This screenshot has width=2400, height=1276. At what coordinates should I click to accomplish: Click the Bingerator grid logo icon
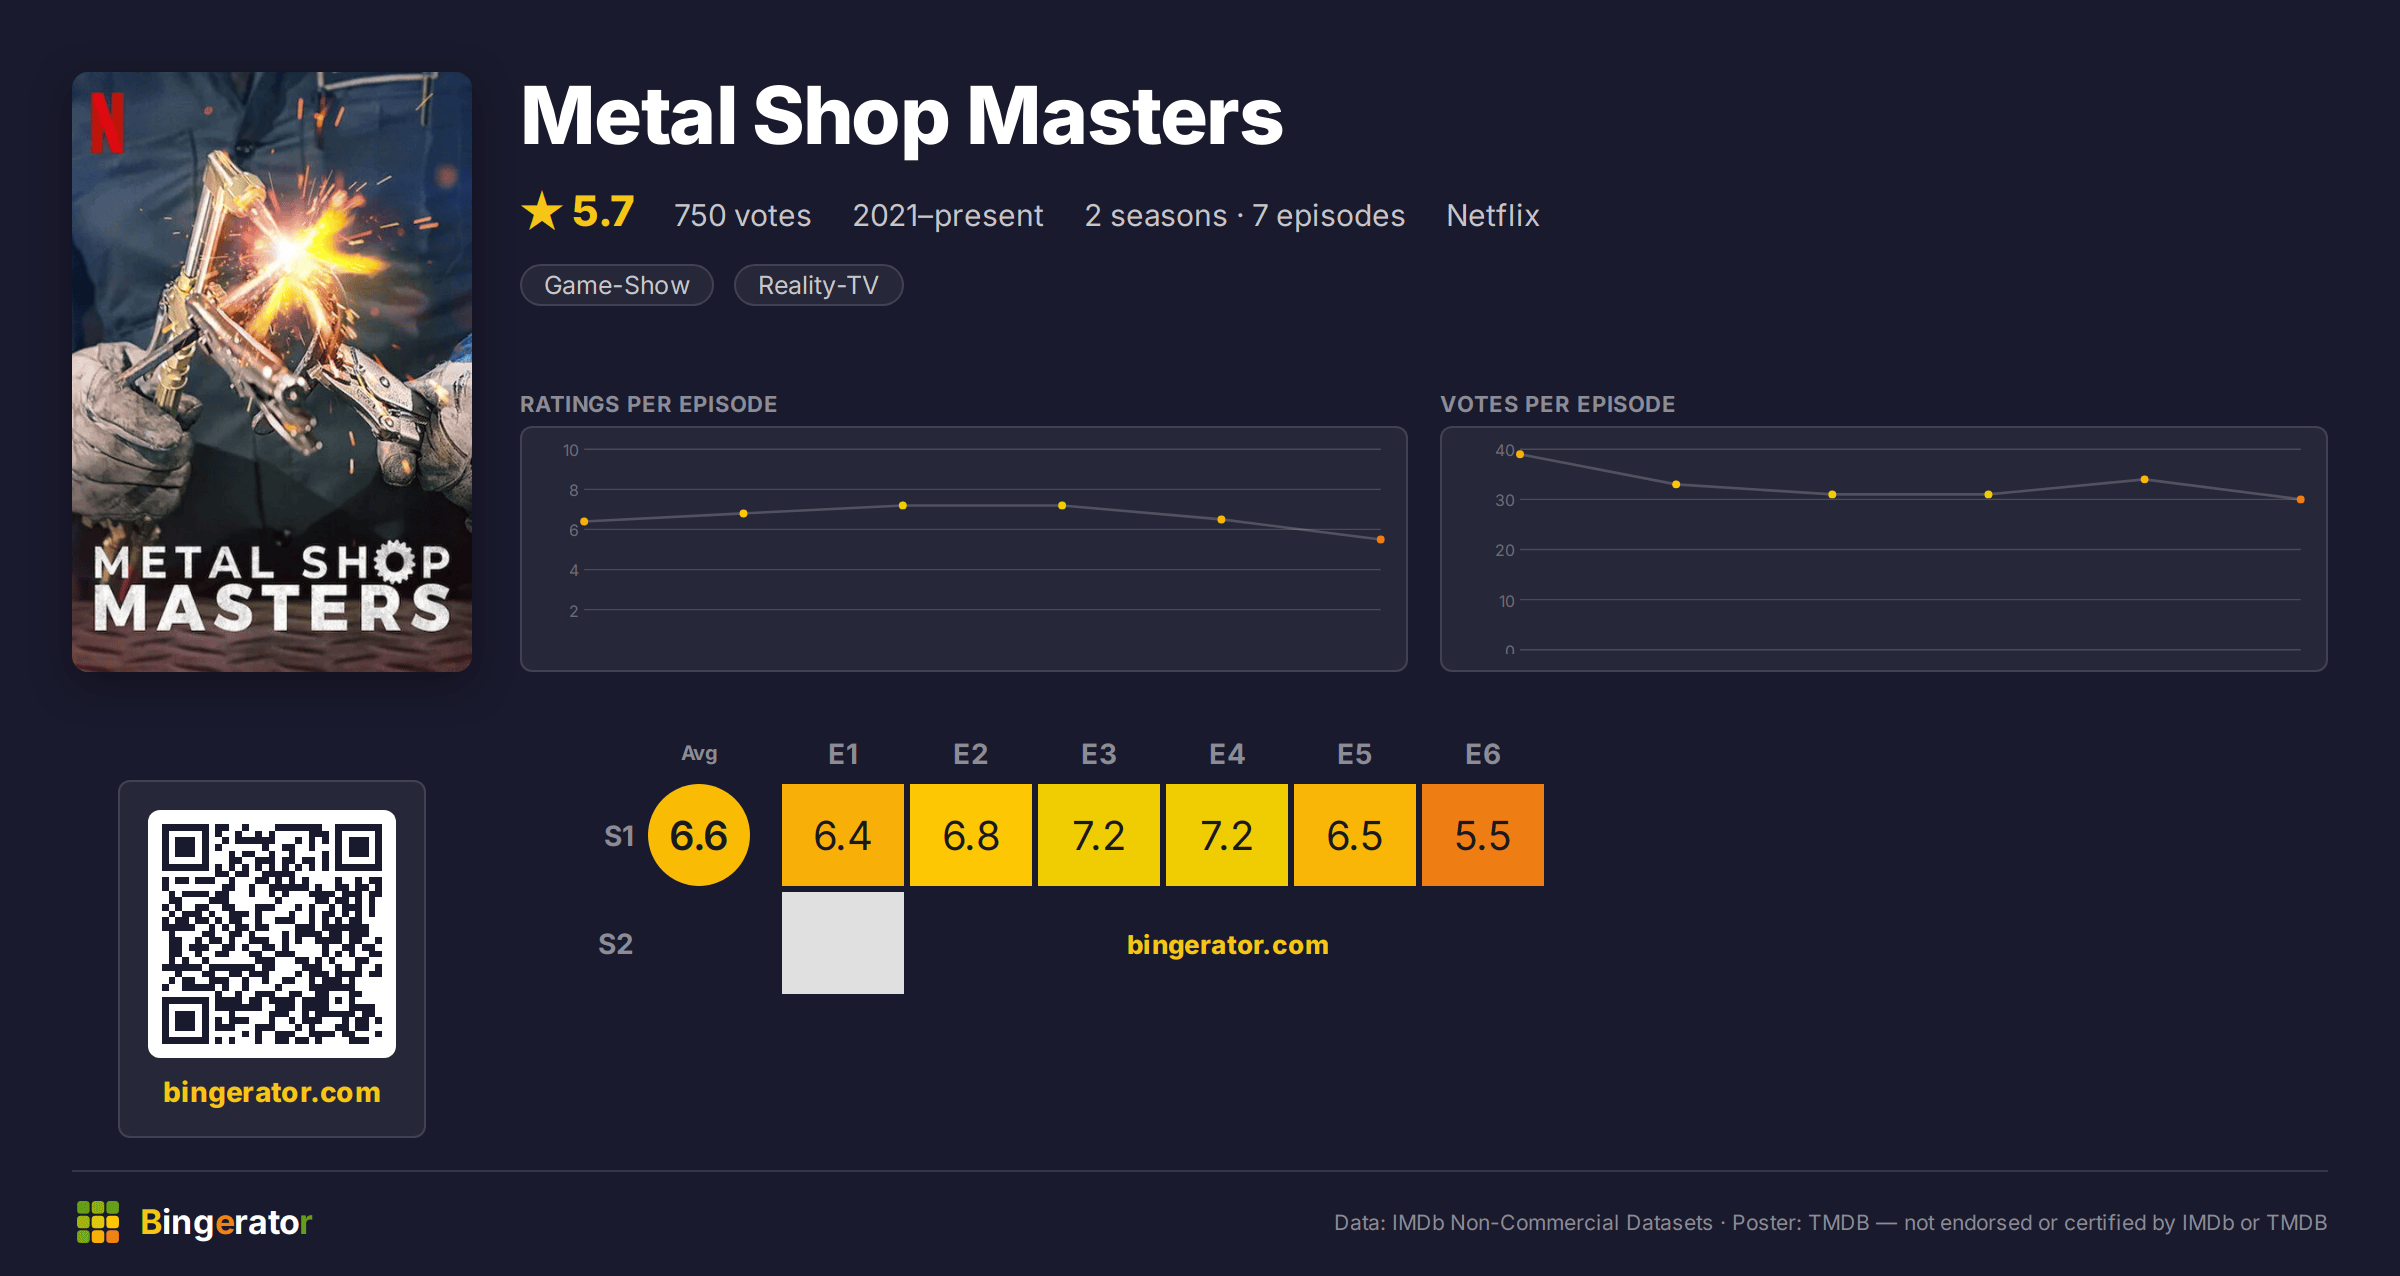pos(98,1222)
